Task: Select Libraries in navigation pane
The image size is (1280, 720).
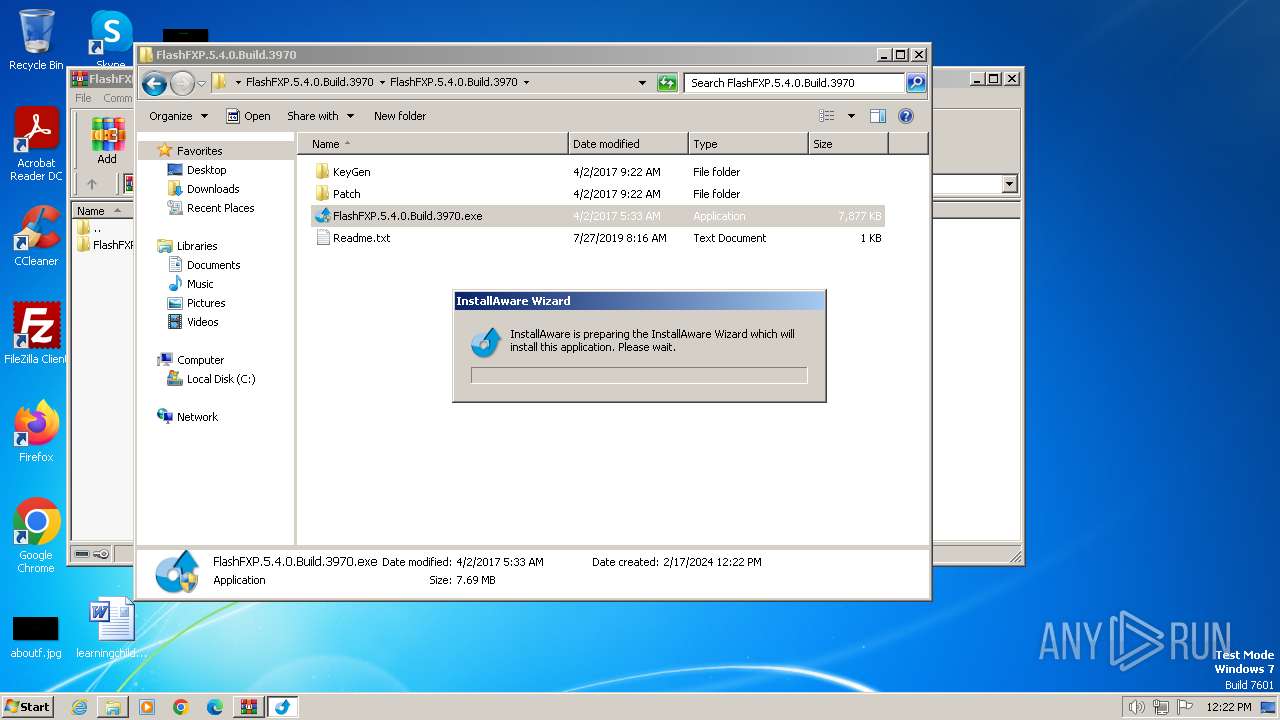Action: [x=197, y=246]
